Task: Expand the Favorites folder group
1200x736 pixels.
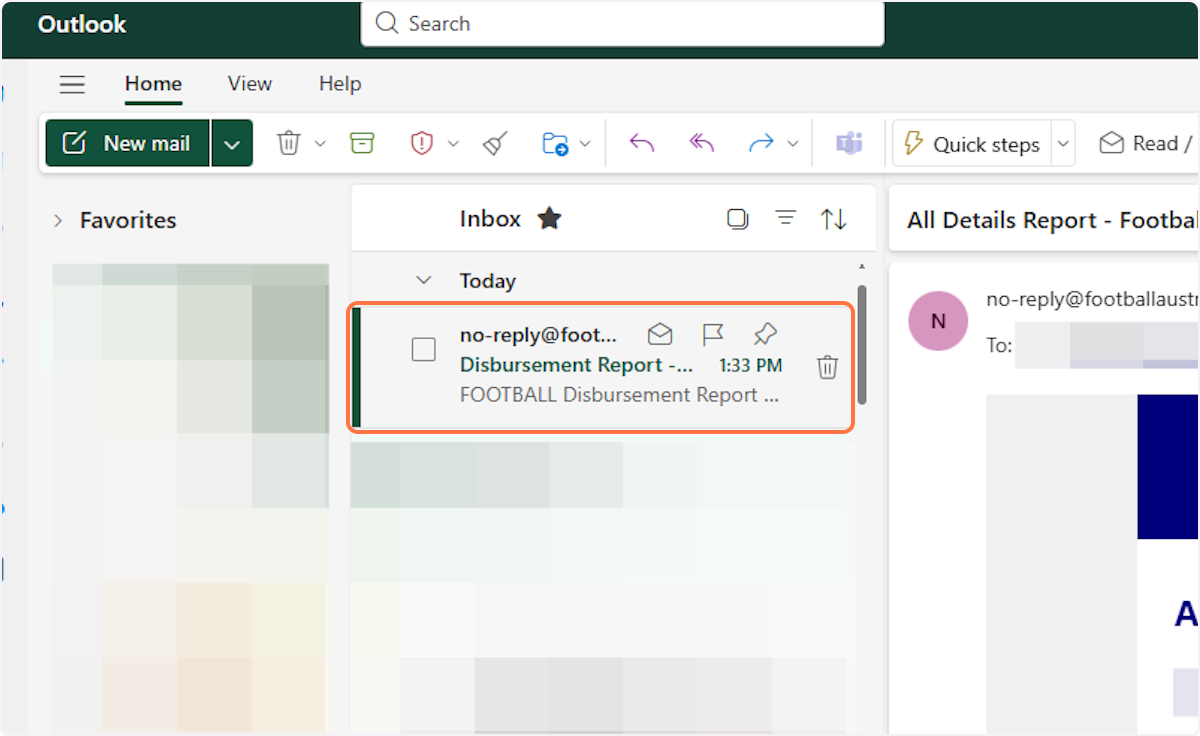Action: point(58,220)
